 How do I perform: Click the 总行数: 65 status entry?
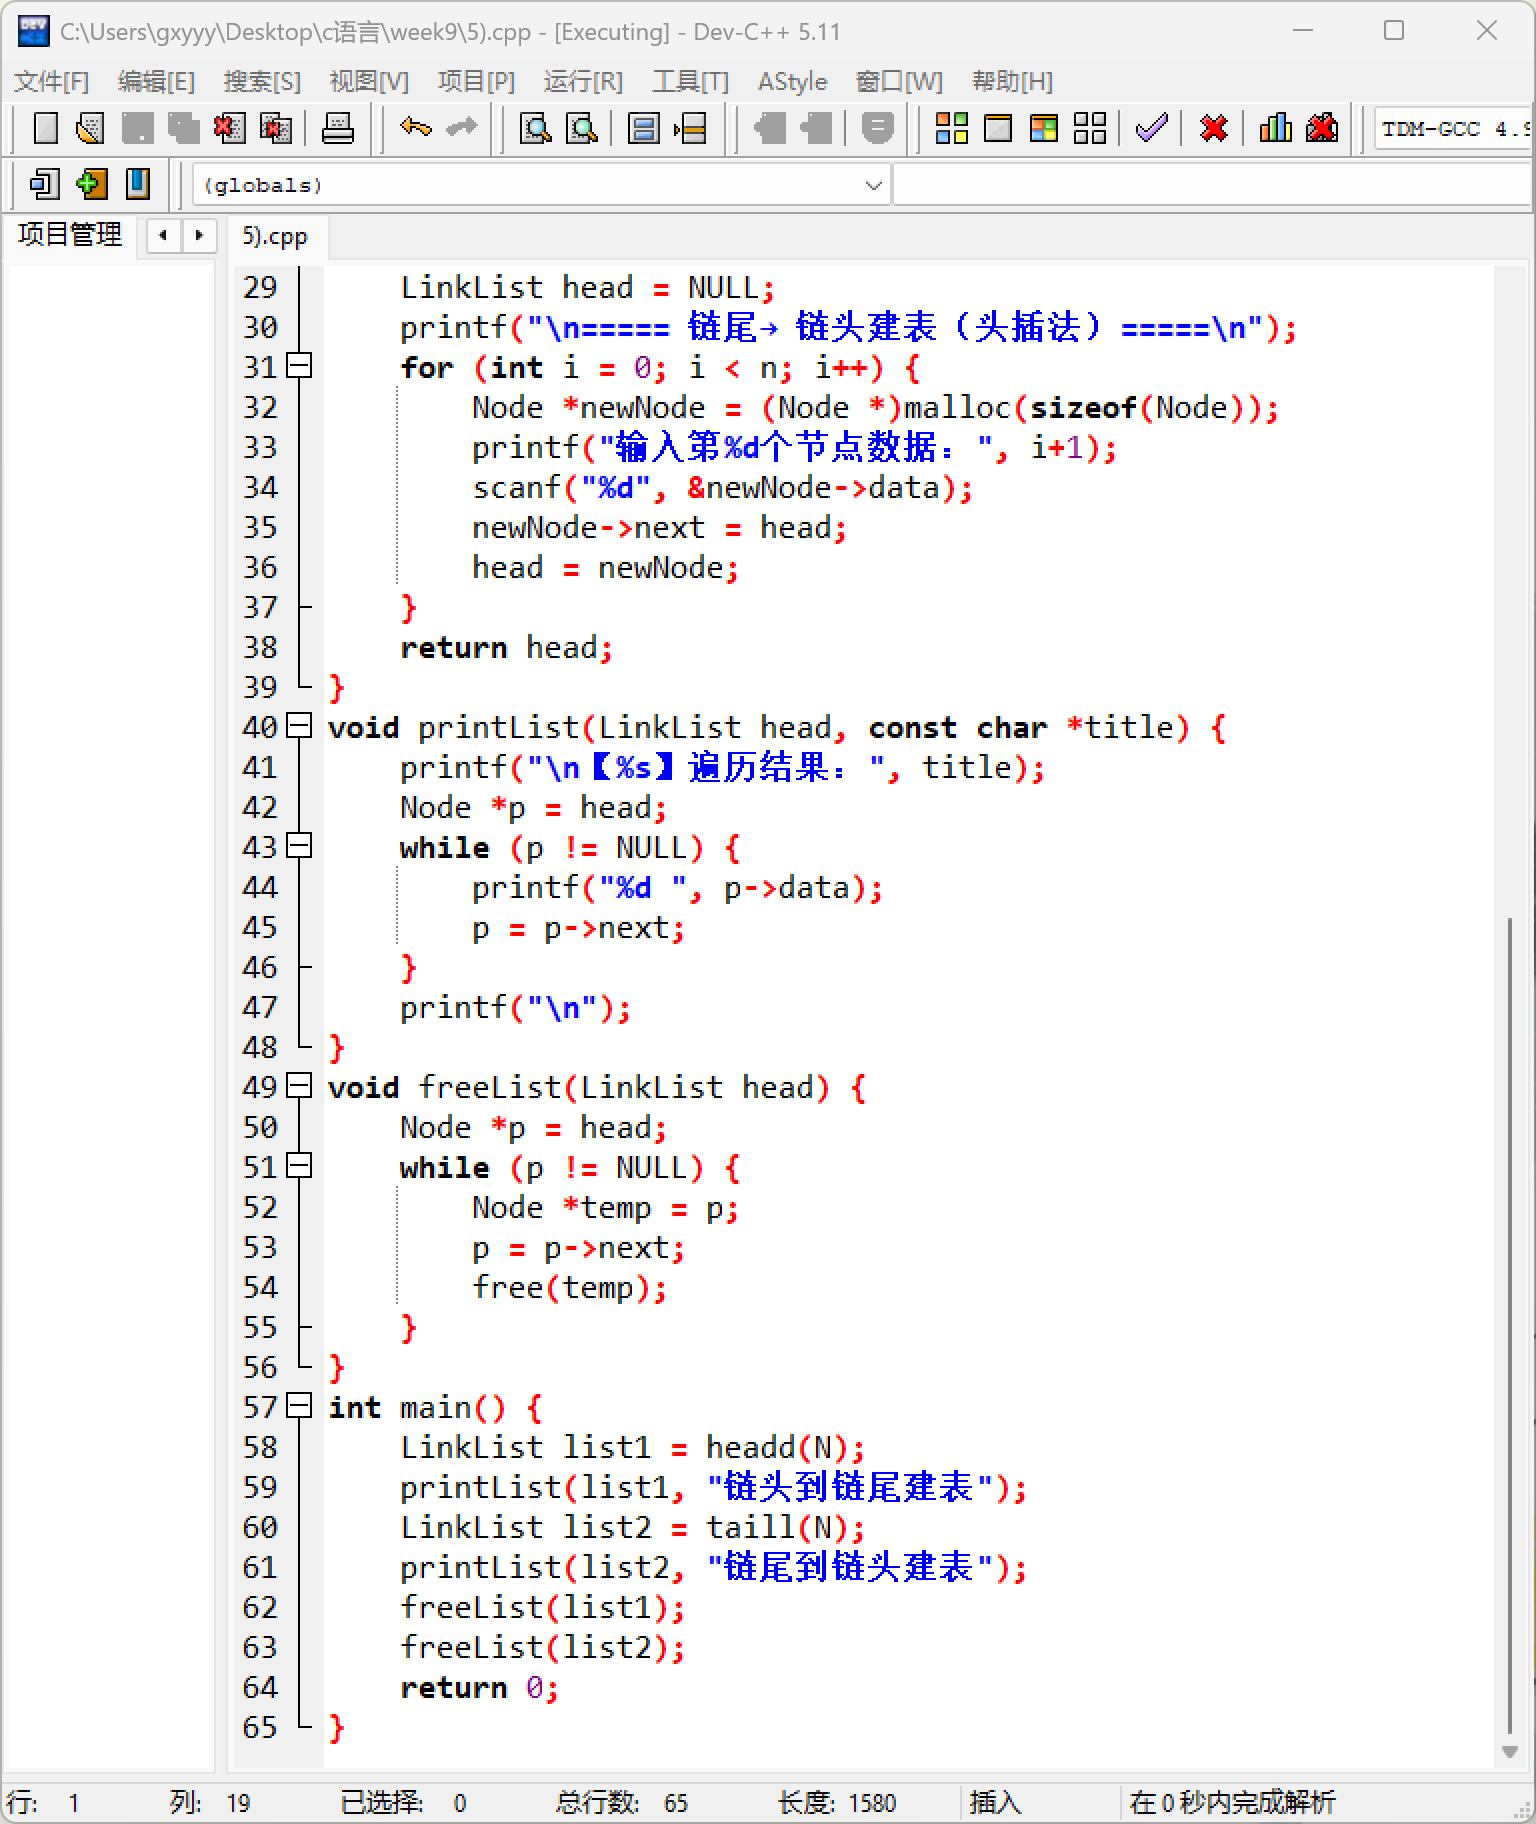tap(622, 1803)
